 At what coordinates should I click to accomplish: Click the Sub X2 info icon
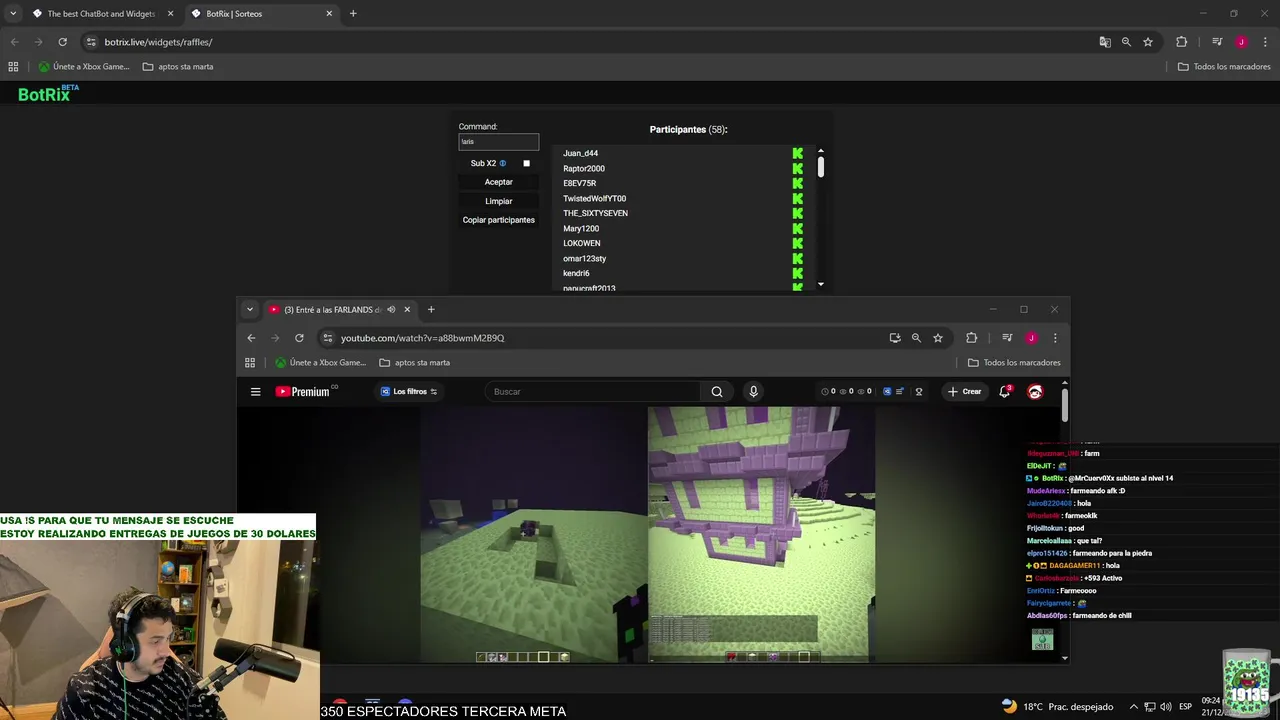[503, 163]
